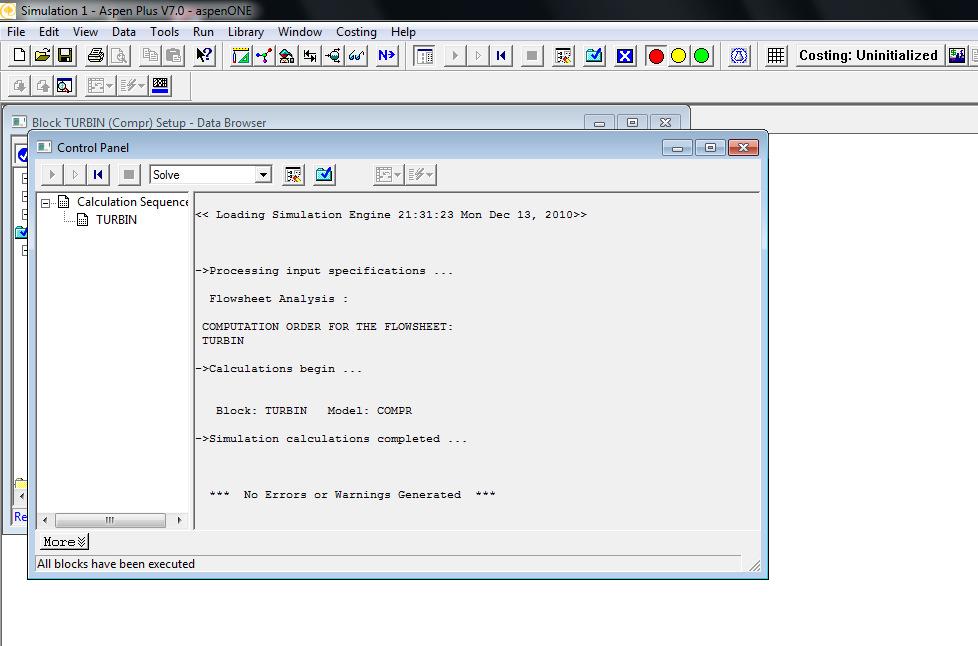Click the Next (N→) button
978x646 pixels.
click(x=387, y=55)
